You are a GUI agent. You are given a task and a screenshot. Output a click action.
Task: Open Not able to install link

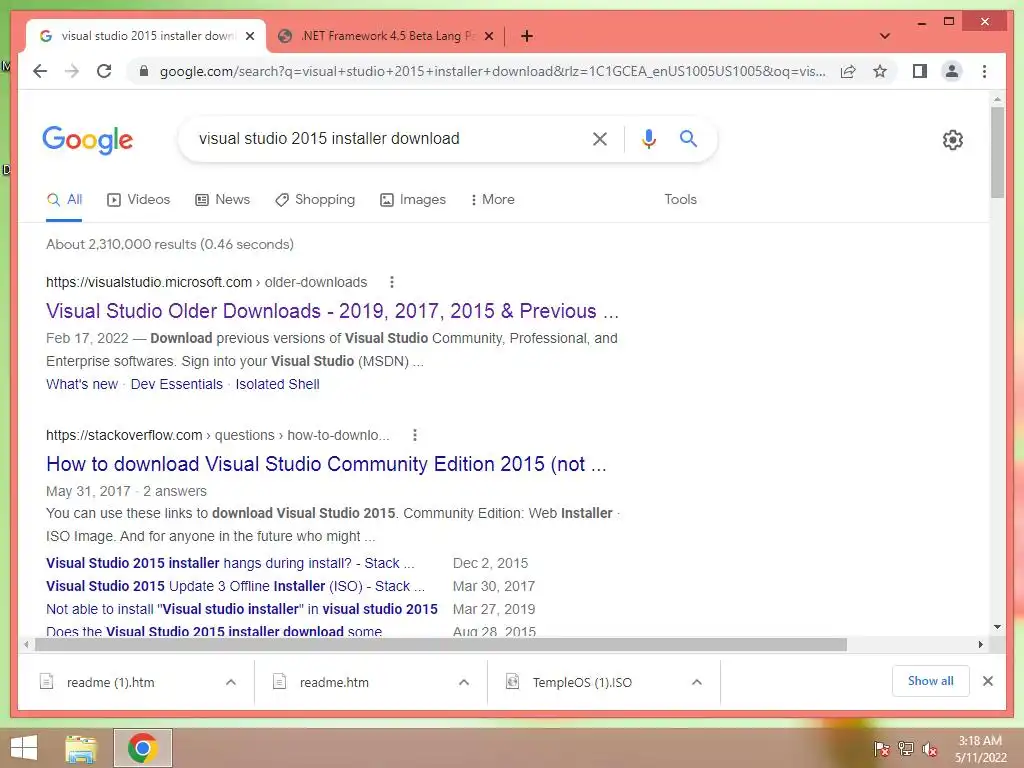click(x=242, y=609)
